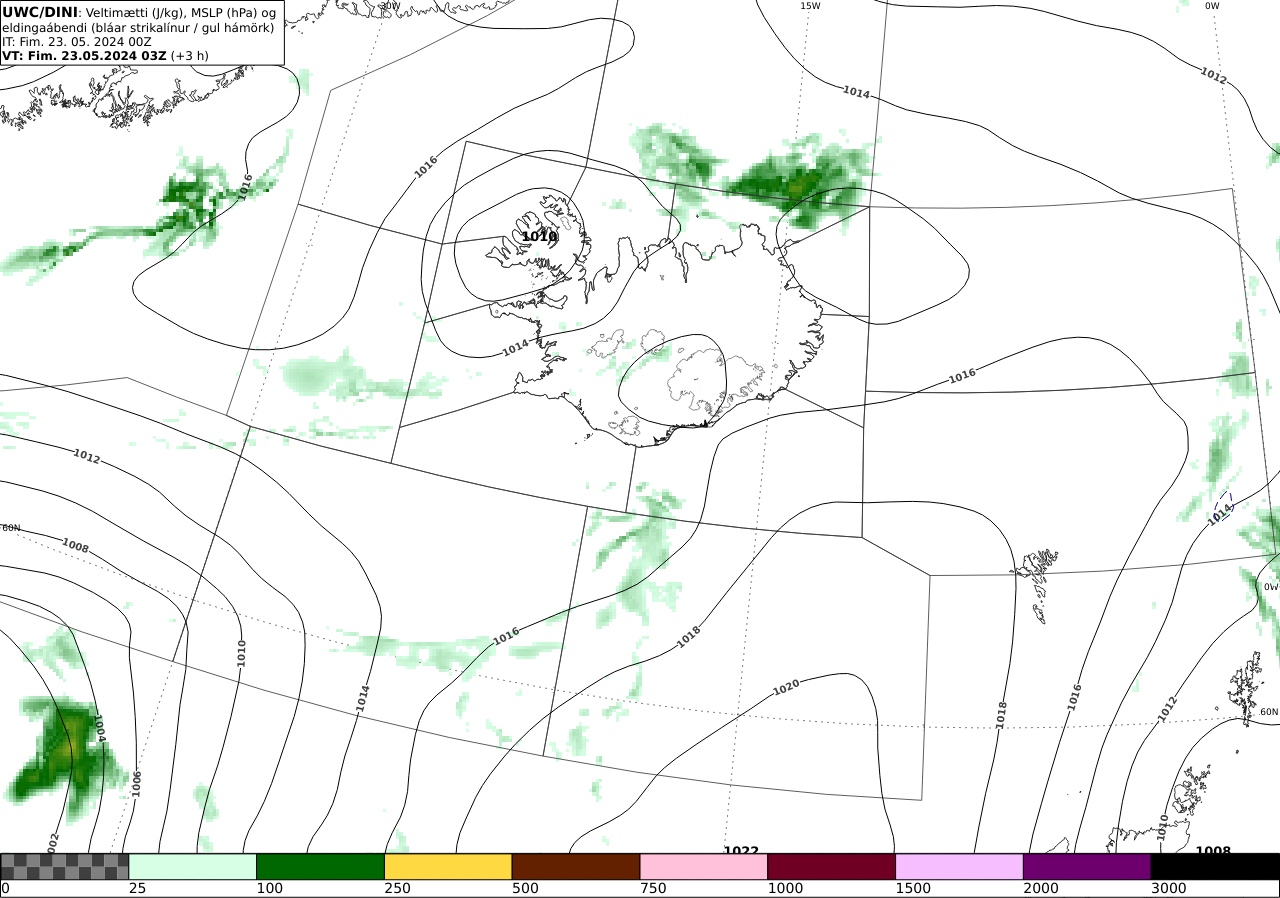The image size is (1280, 898).
Task: Click the 1004 isobar label
Action: 100,727
